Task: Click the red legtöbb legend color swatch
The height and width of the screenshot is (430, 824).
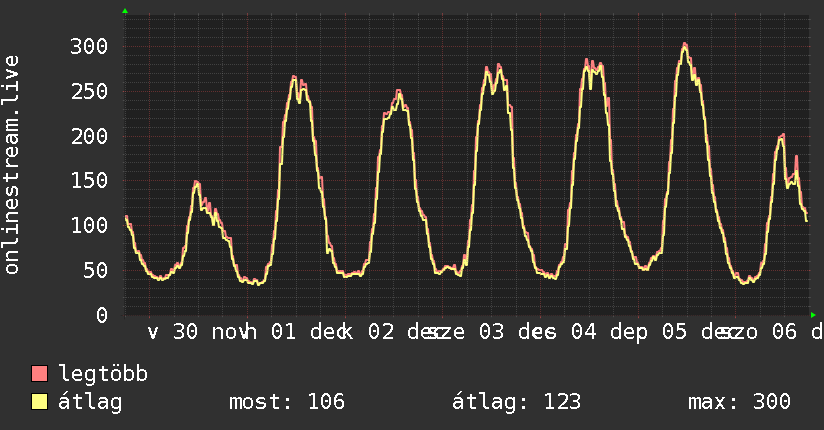Action: coord(40,375)
